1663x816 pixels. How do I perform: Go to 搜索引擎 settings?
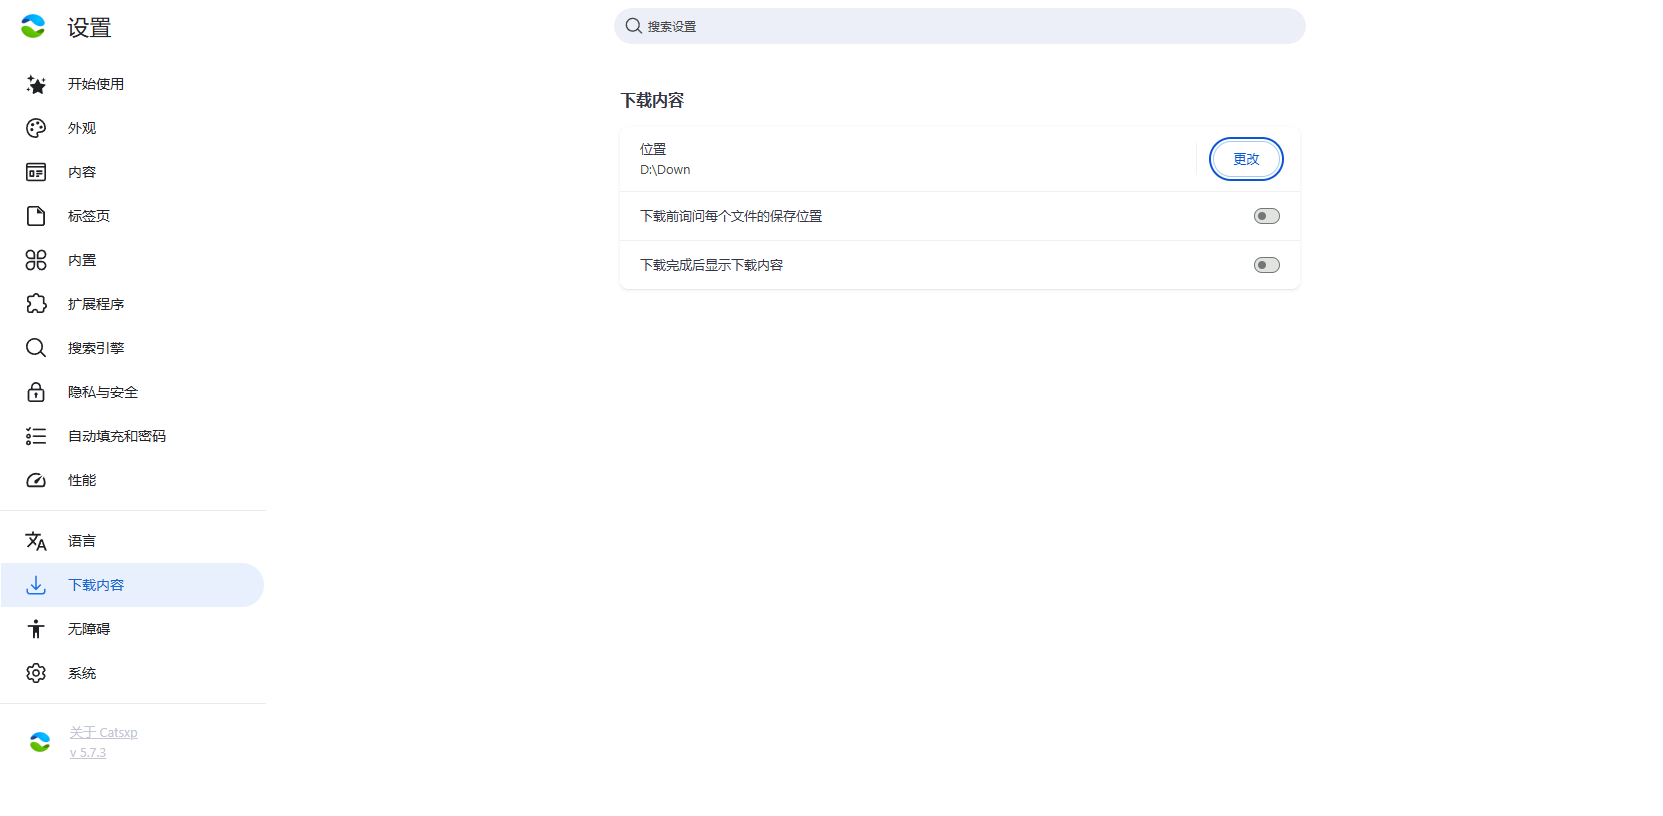[x=132, y=348]
